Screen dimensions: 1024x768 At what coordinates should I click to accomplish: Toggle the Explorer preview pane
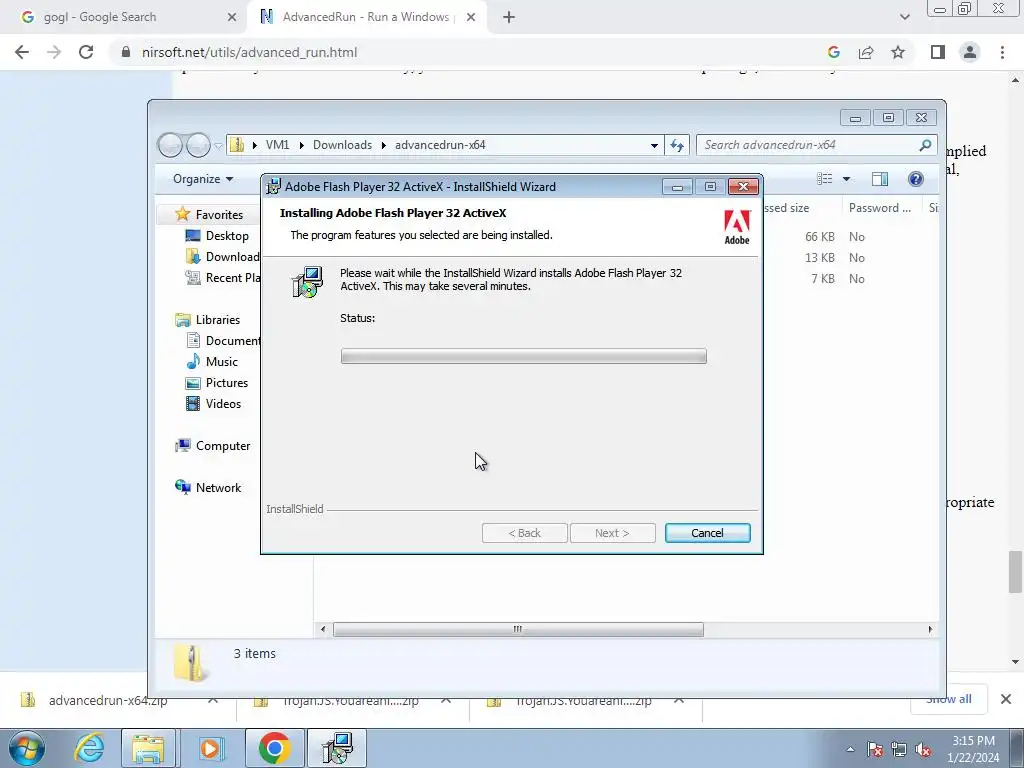[880, 179]
